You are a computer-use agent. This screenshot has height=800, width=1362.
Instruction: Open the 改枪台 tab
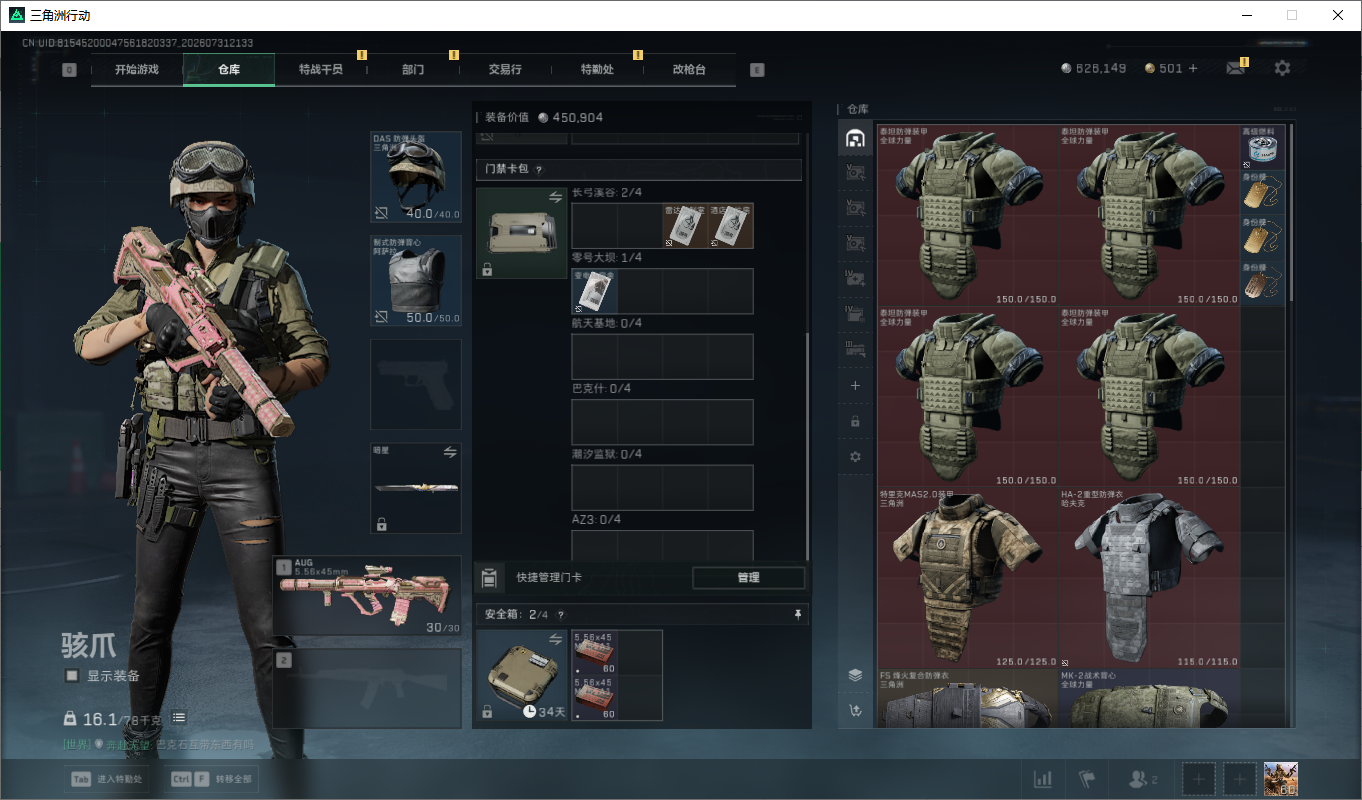click(x=689, y=70)
